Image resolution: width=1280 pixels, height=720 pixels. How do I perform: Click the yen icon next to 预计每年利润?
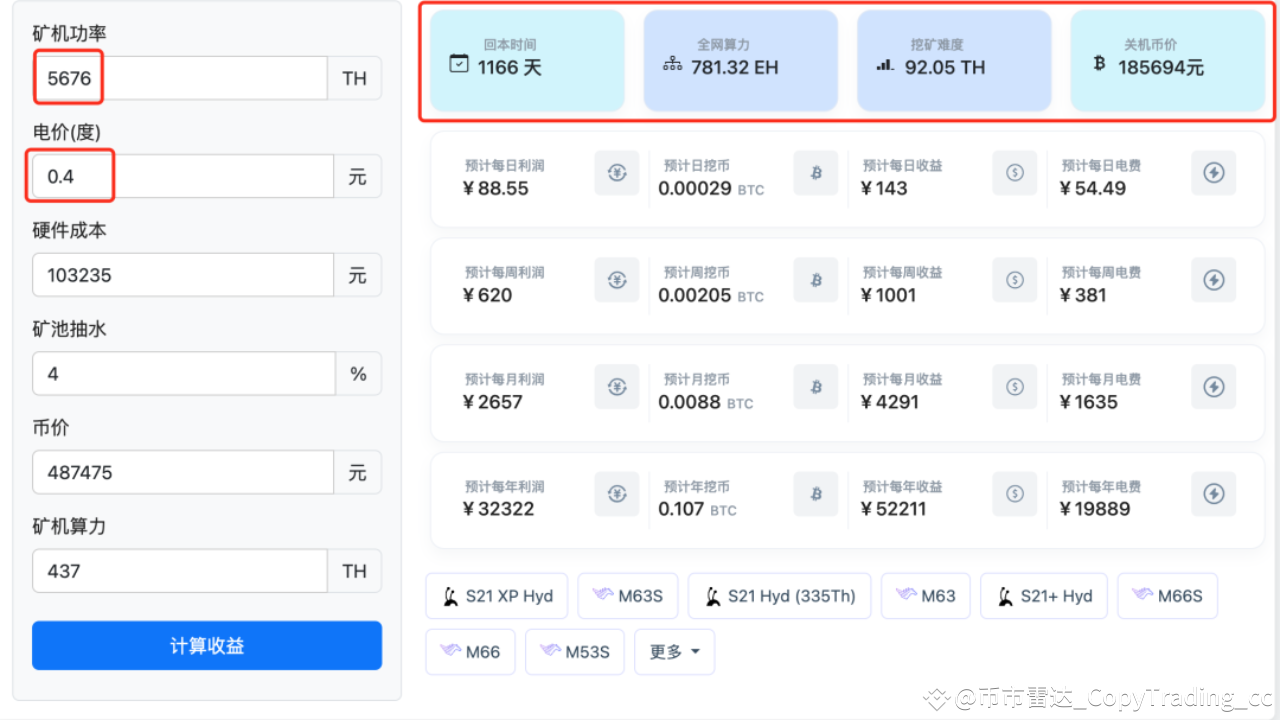[x=616, y=494]
